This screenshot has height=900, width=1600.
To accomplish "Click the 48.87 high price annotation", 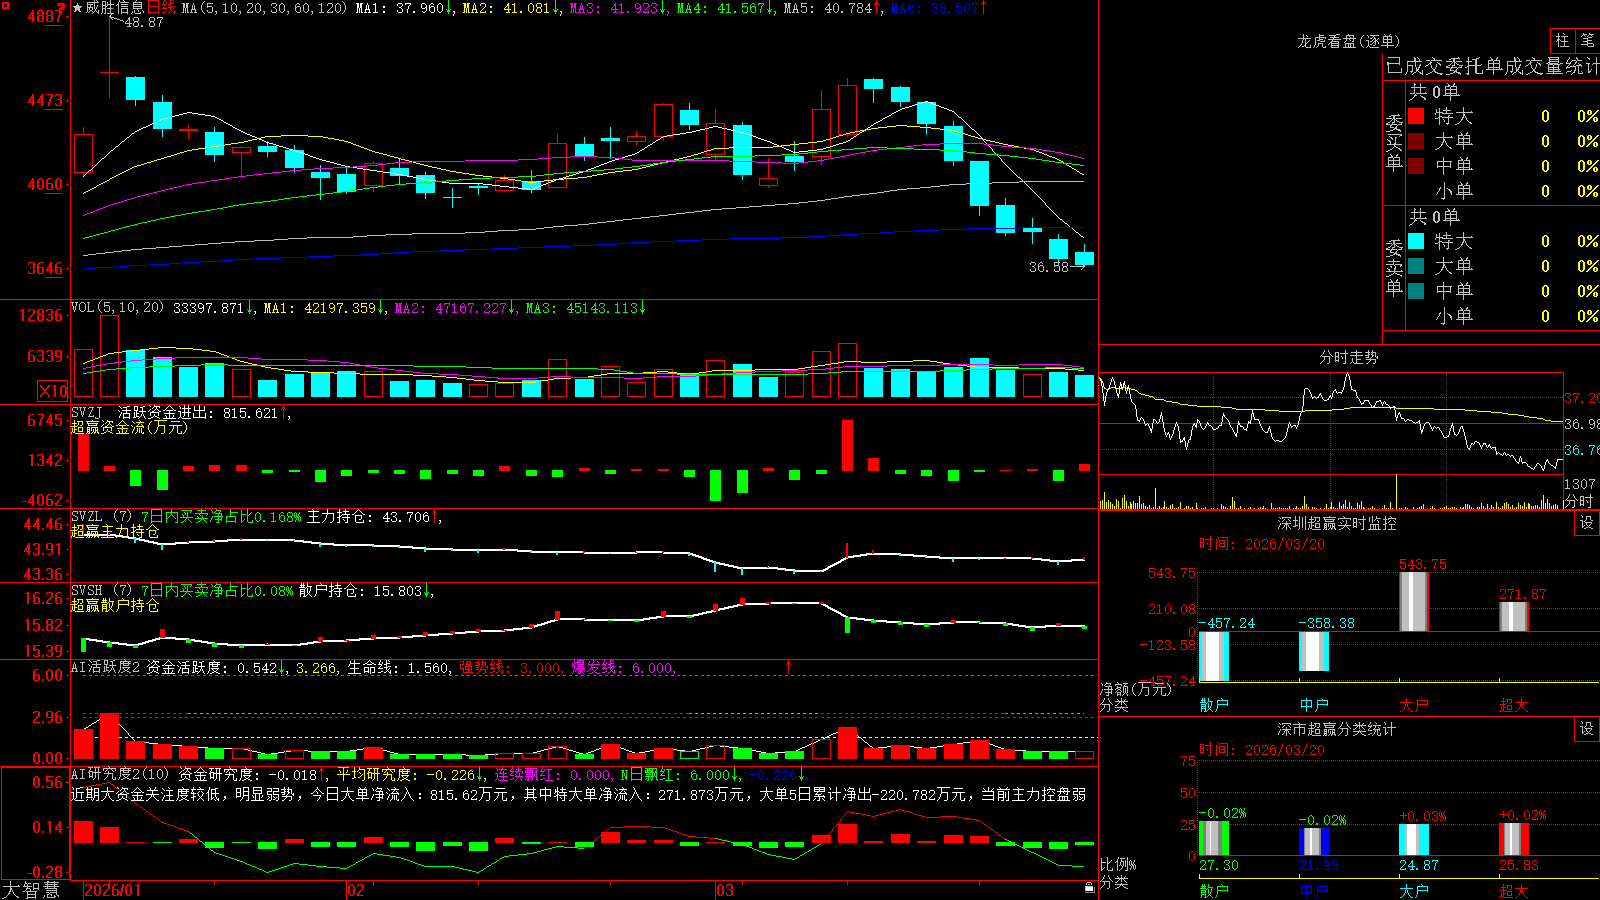I will (x=143, y=22).
